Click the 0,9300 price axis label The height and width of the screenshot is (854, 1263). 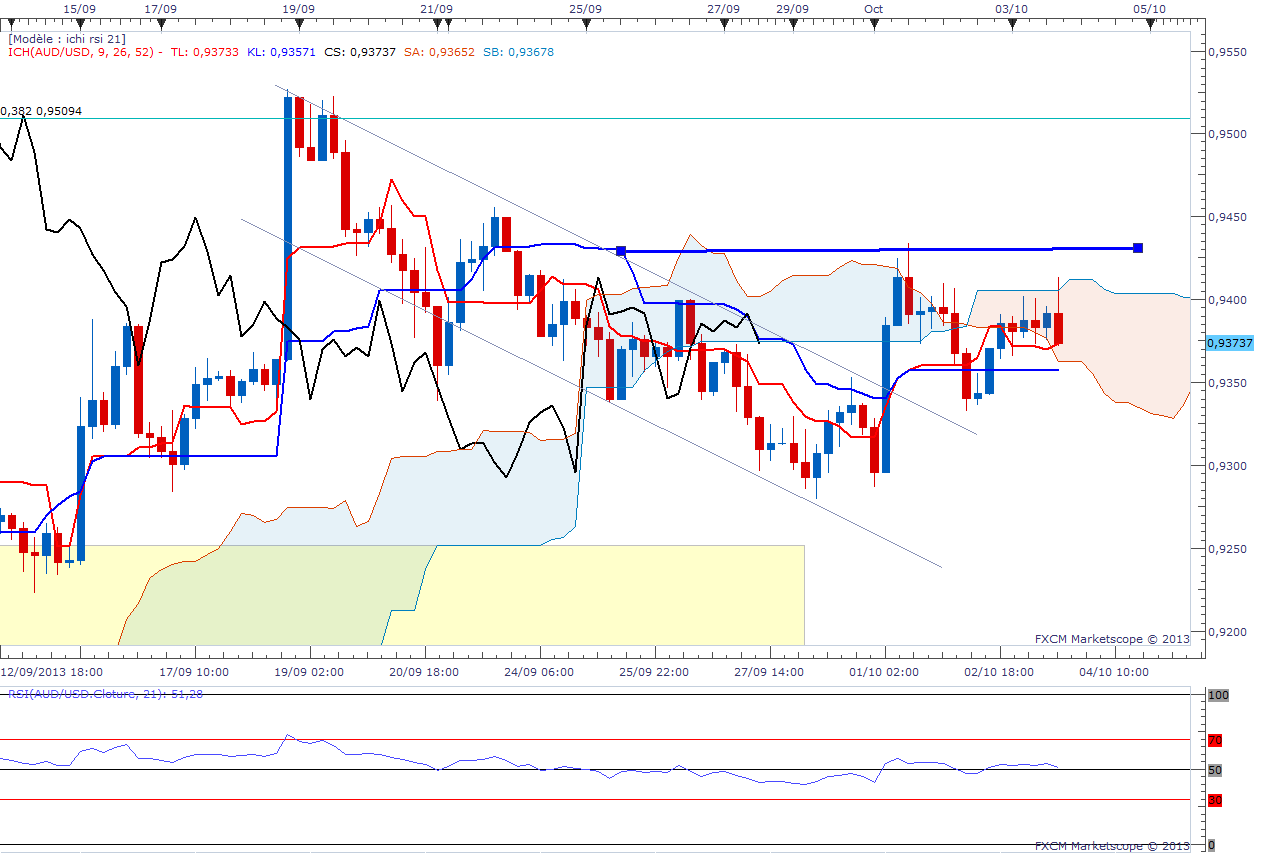[x=1226, y=466]
